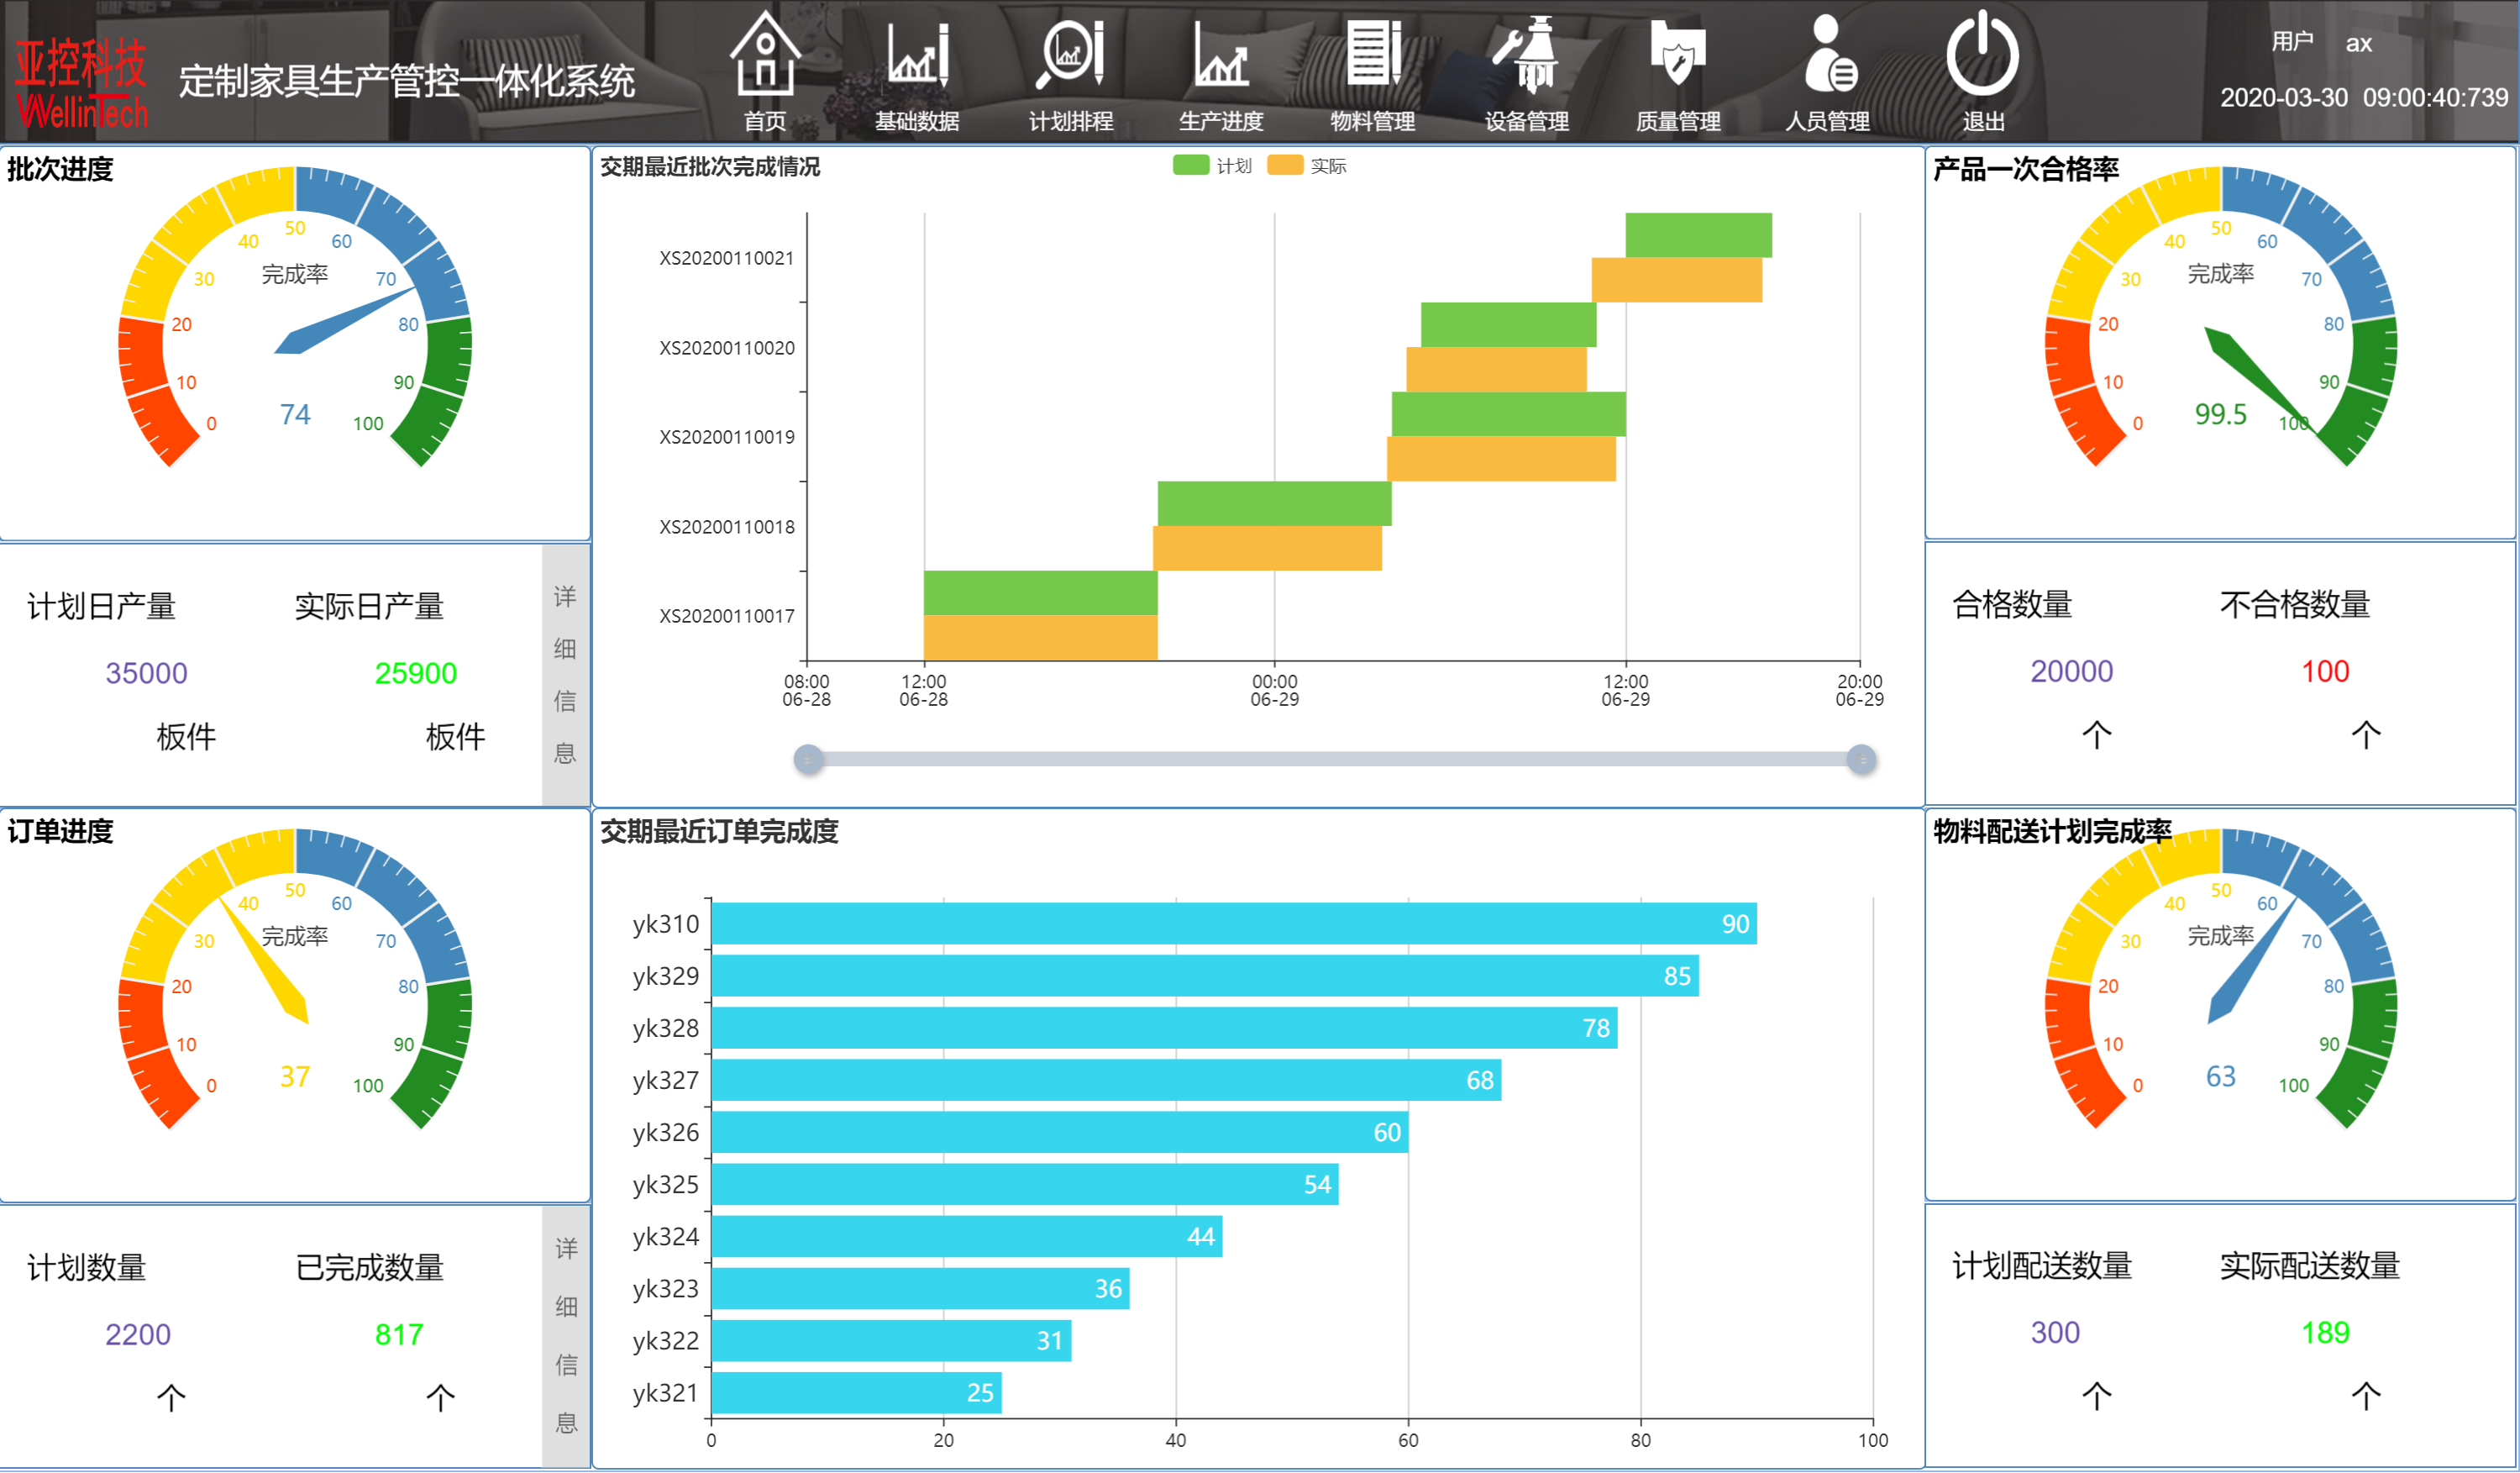Click right handle of timeline zoom slider
This screenshot has height=1473, width=2520.
point(1861,760)
